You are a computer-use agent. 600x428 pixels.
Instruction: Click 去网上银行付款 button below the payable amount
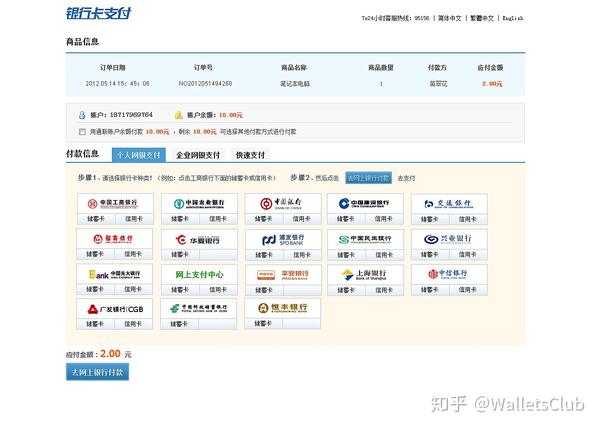tap(97, 372)
